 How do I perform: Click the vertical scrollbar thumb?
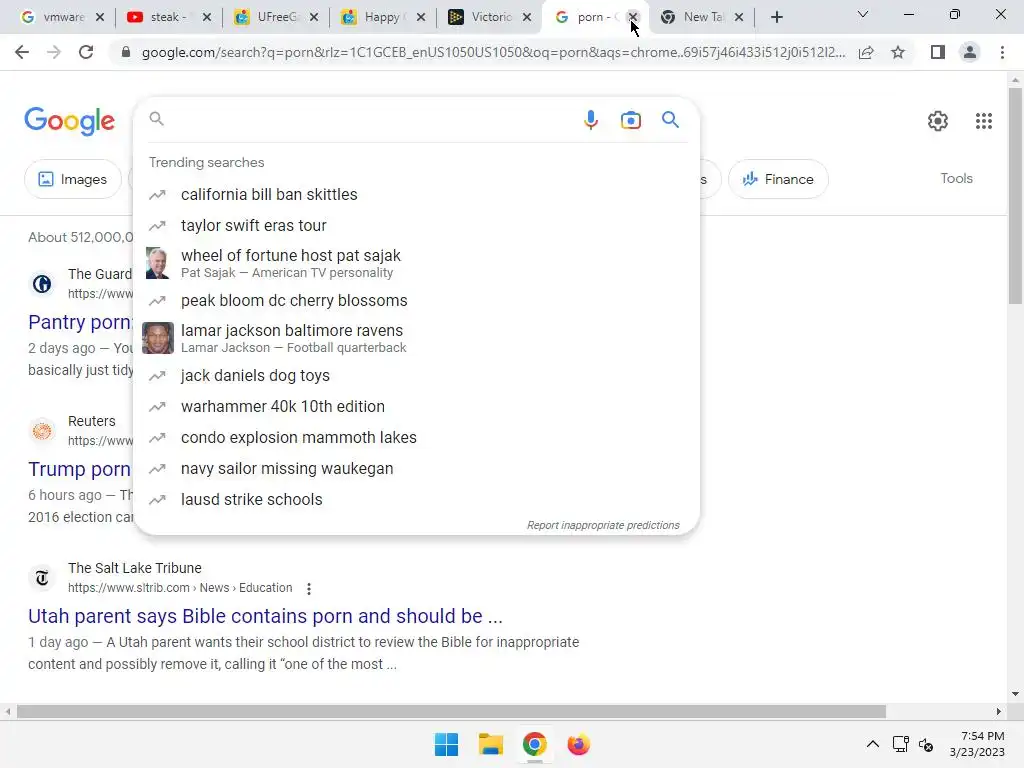tap(1015, 195)
